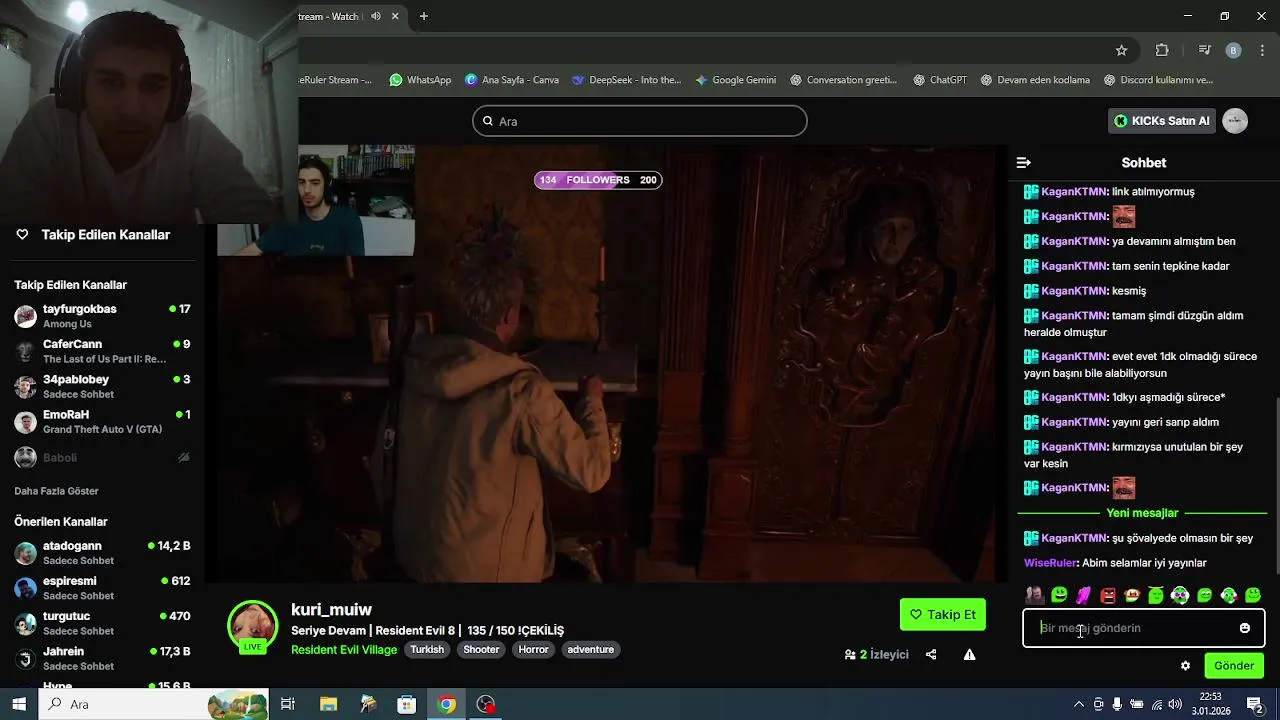
Task: Collapse the Sohbet chat panel icon
Action: tap(1023, 162)
